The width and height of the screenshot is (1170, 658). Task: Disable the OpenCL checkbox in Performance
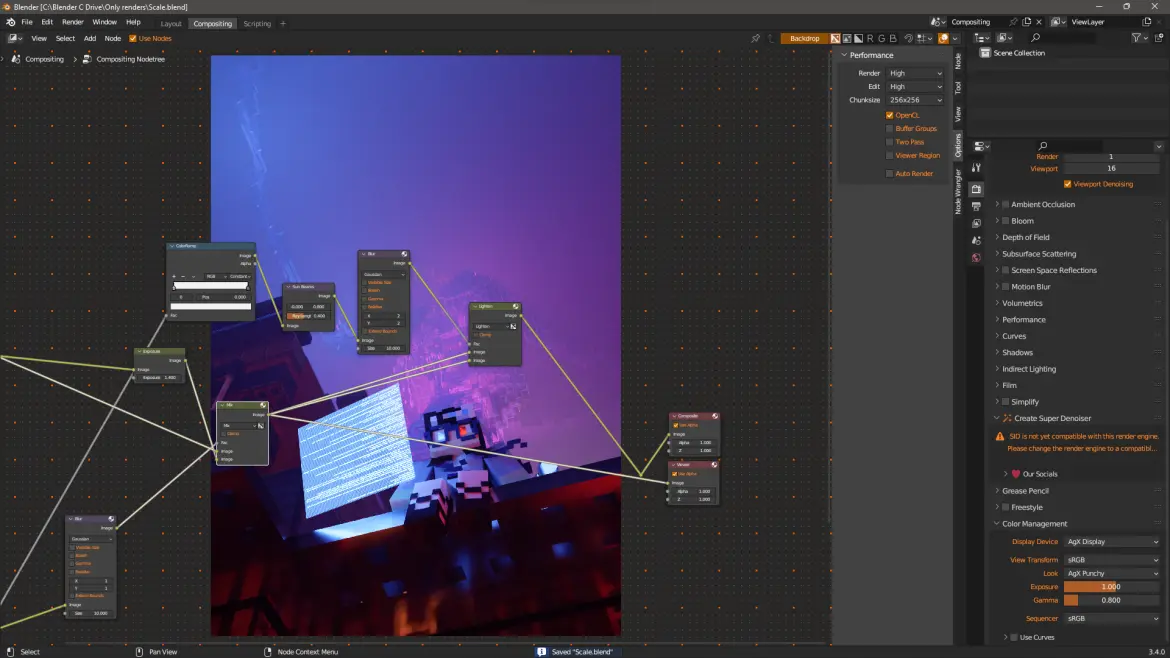[889, 114]
